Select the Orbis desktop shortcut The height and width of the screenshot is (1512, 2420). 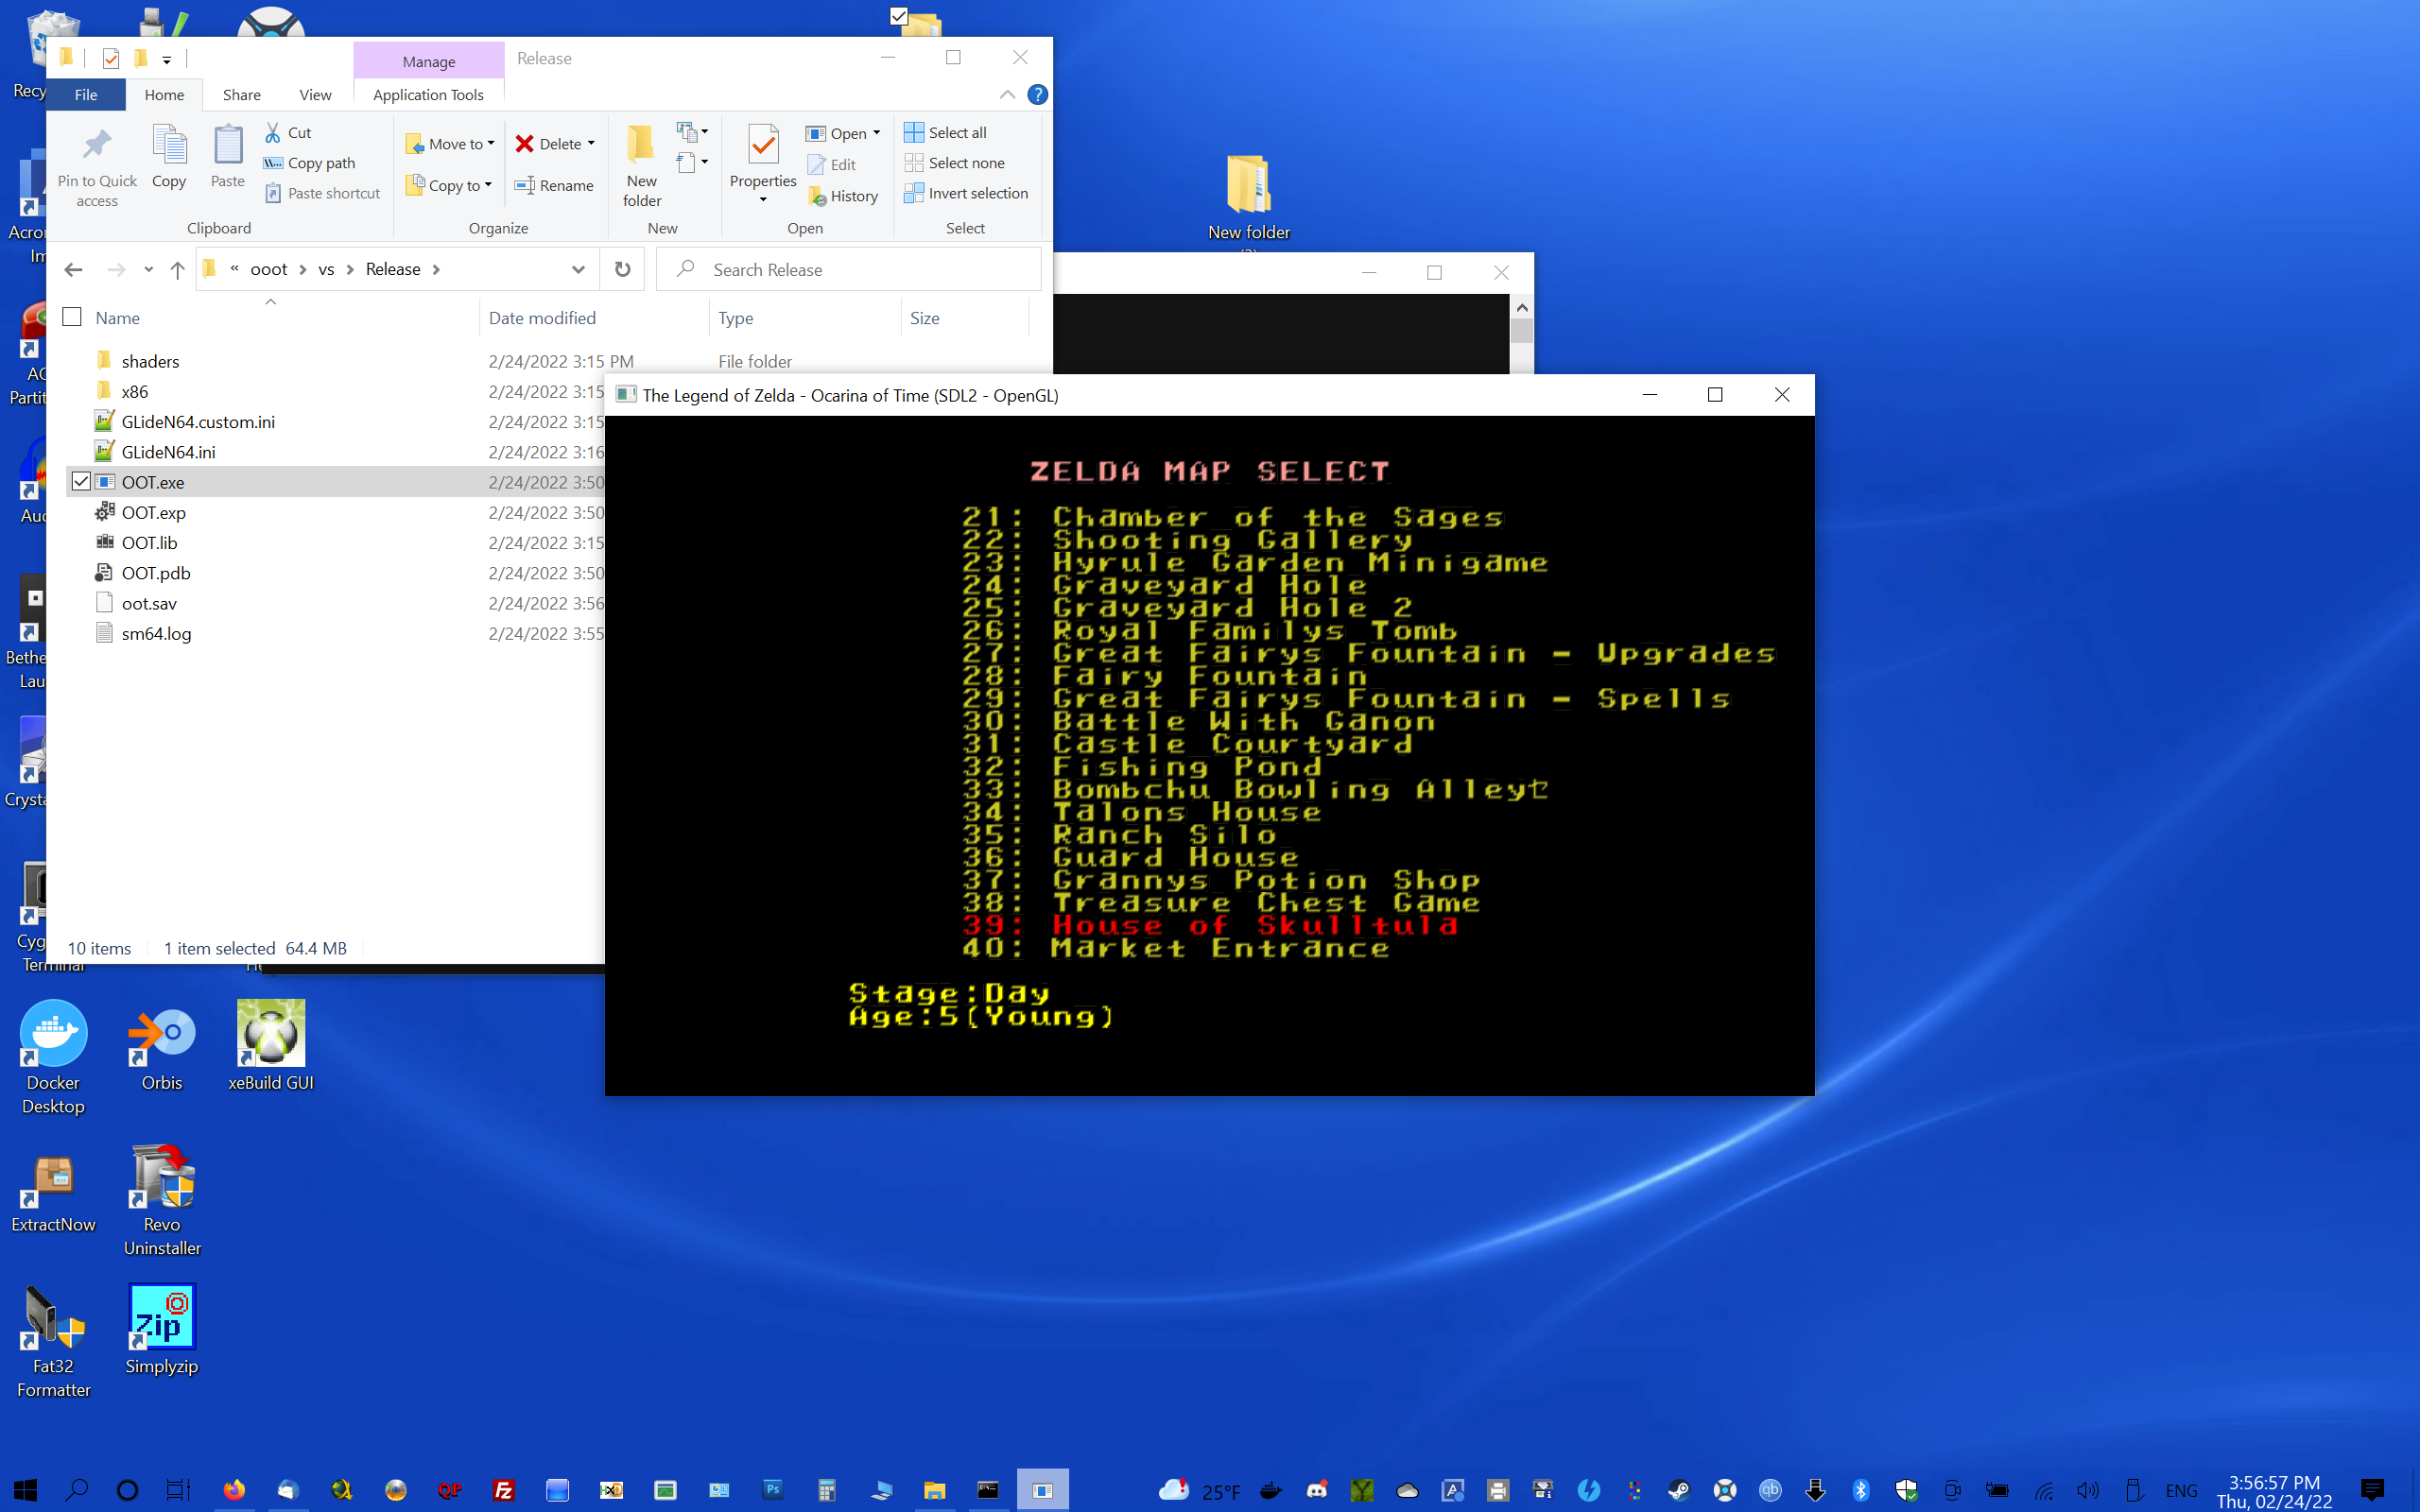click(162, 1046)
